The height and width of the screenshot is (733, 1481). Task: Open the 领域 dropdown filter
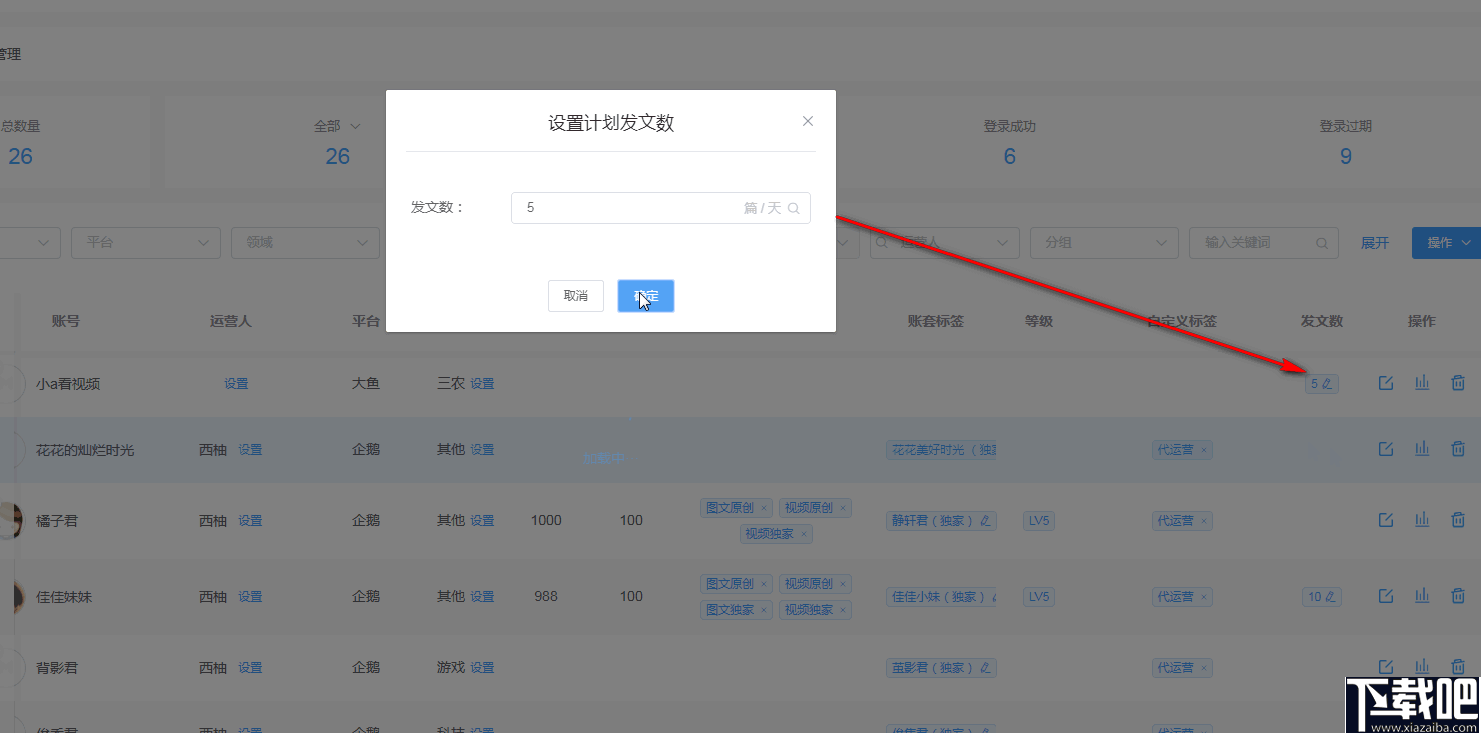click(x=305, y=242)
